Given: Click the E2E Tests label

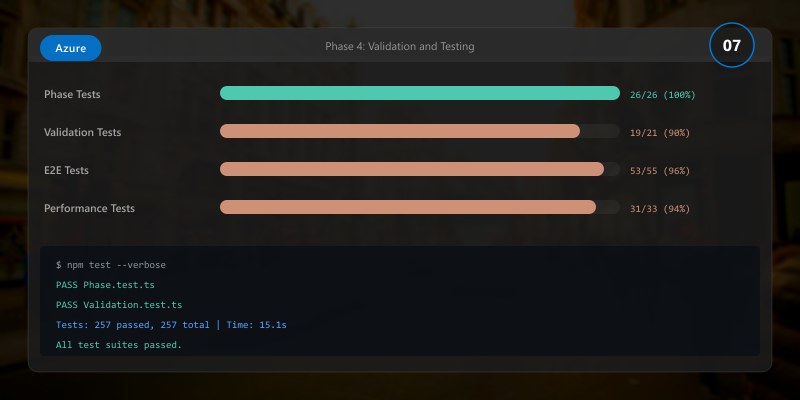Looking at the screenshot, I should [66, 170].
